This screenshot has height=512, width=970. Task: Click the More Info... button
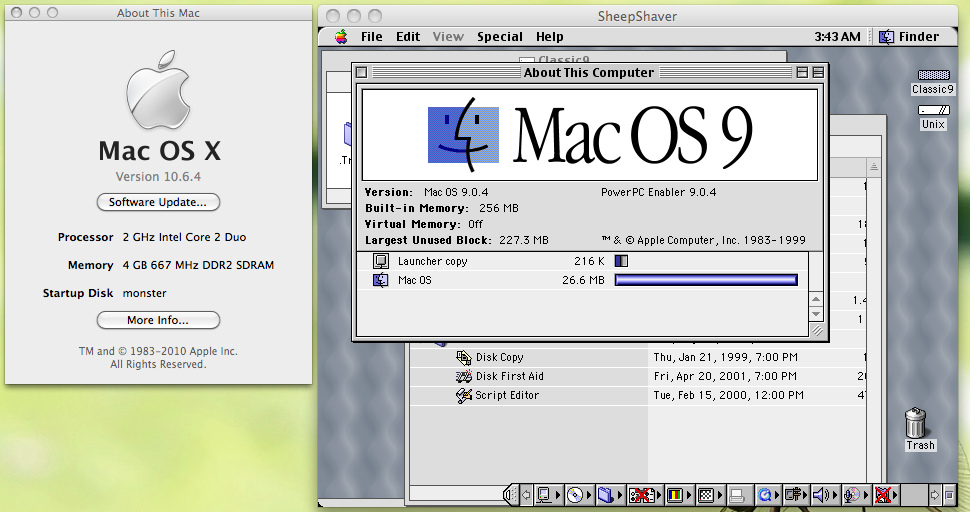[158, 320]
